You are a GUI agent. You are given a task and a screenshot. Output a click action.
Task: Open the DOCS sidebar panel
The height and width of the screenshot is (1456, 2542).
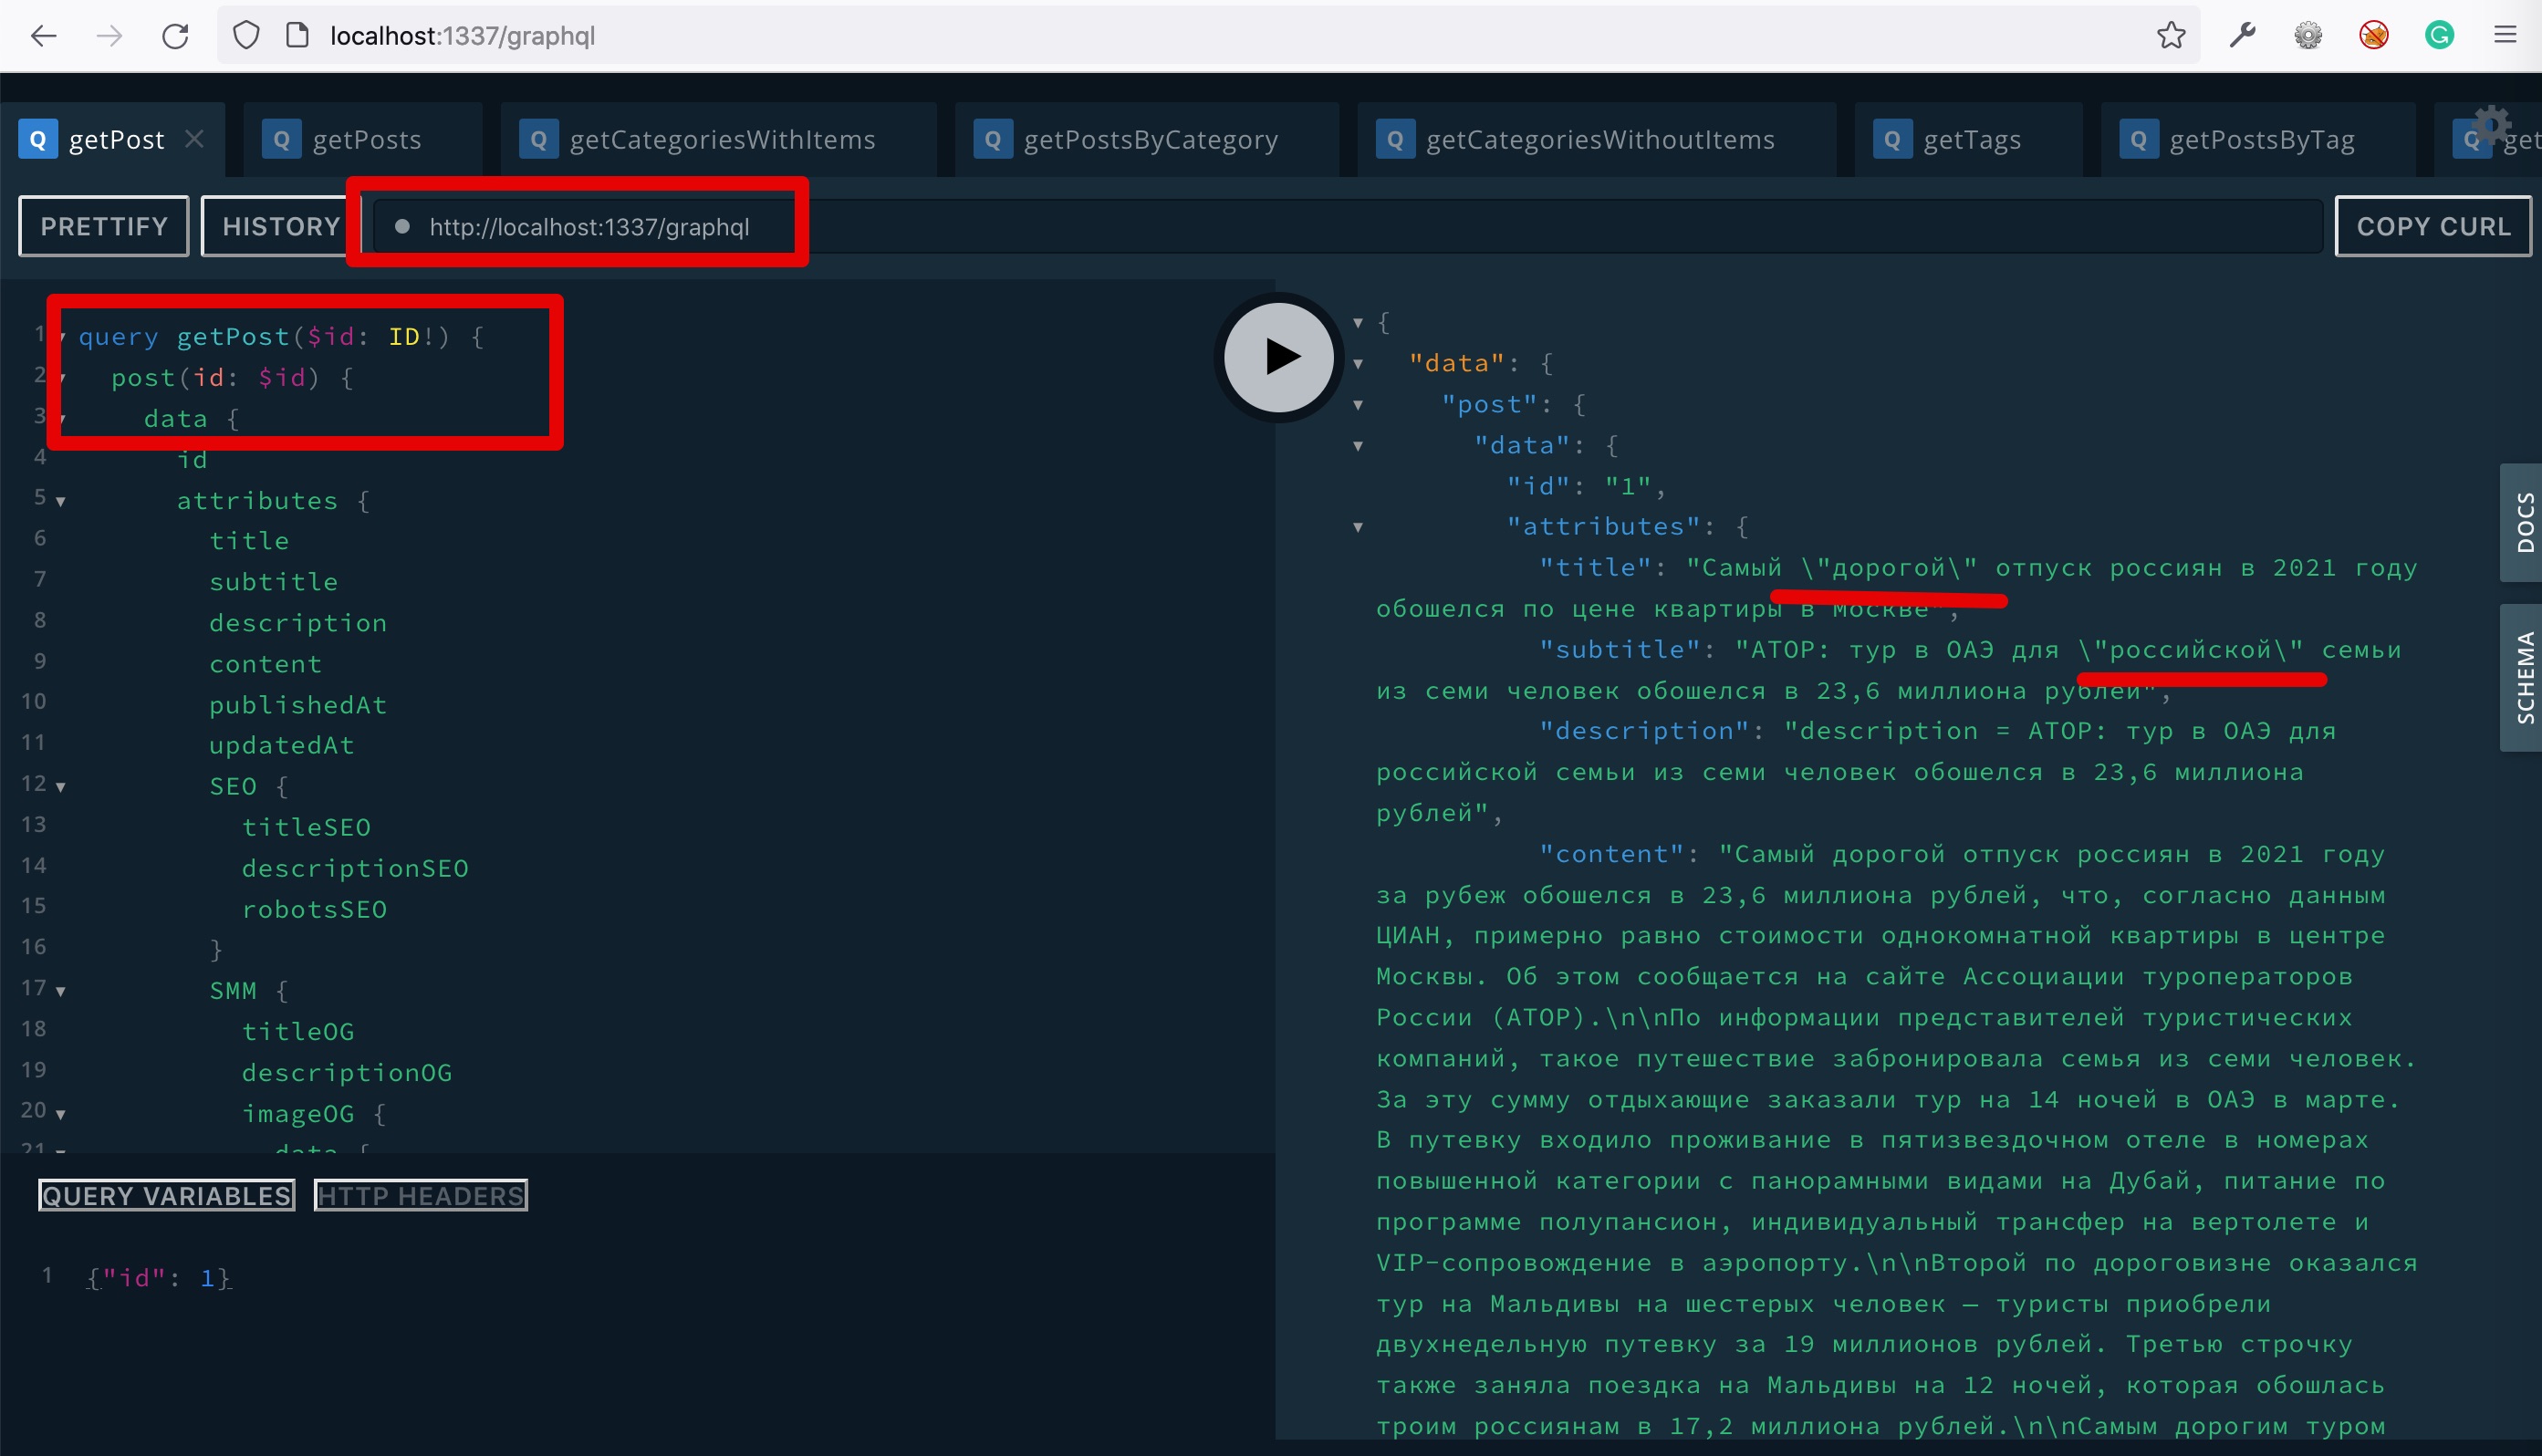point(2522,522)
